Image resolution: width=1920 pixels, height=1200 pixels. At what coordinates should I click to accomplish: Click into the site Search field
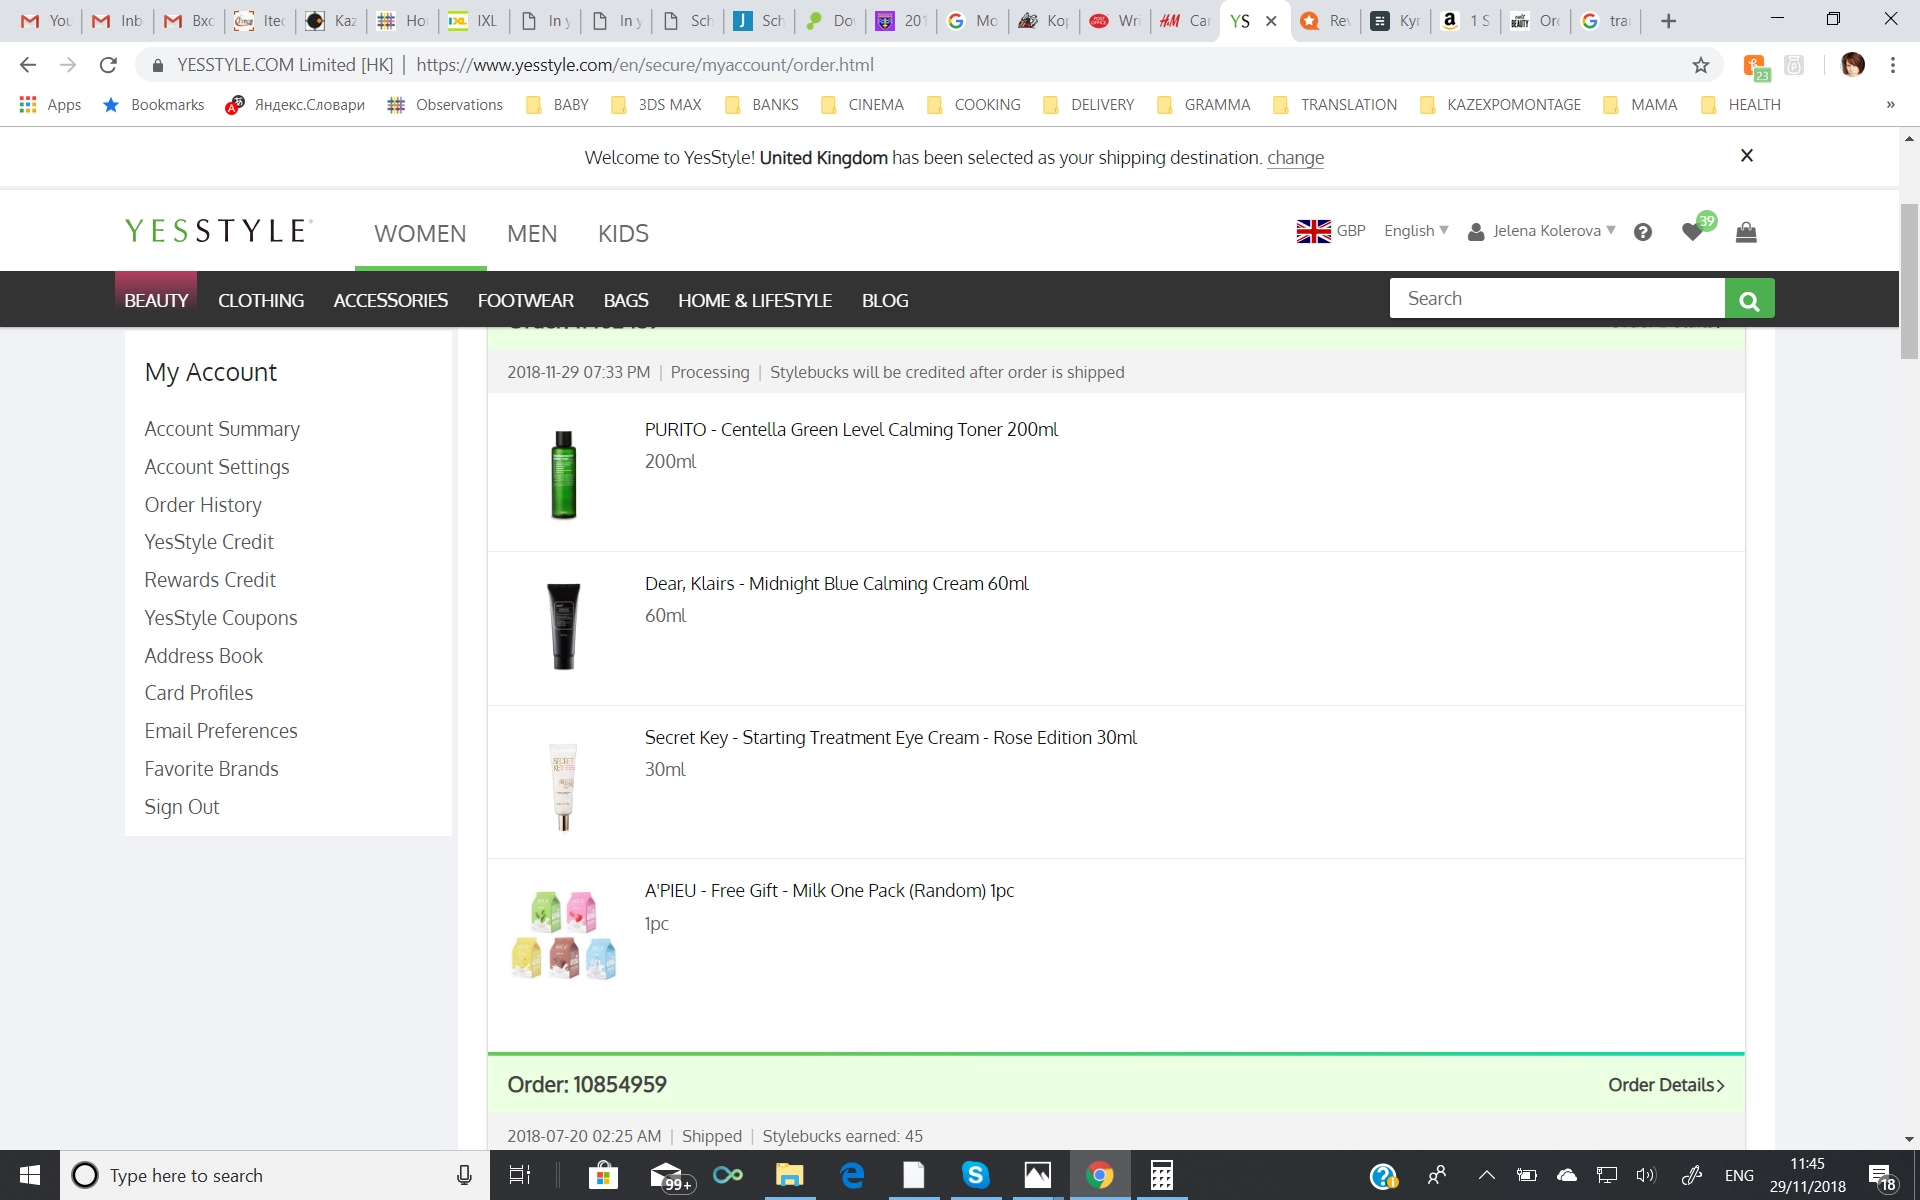coord(1556,299)
